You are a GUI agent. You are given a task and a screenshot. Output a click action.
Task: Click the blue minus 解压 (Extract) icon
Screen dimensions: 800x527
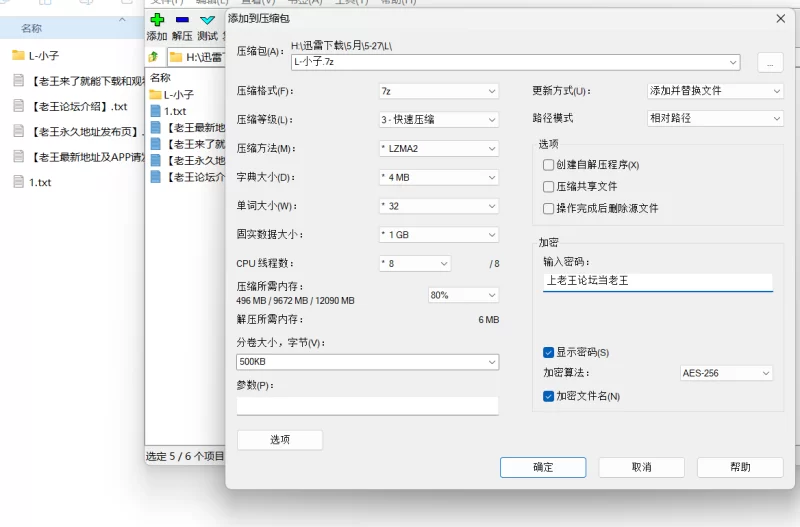point(182,19)
